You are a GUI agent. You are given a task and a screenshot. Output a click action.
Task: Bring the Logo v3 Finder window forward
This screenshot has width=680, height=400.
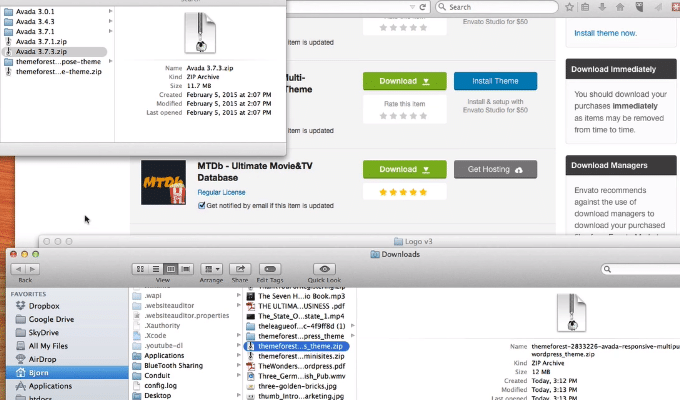pyautogui.click(x=413, y=241)
